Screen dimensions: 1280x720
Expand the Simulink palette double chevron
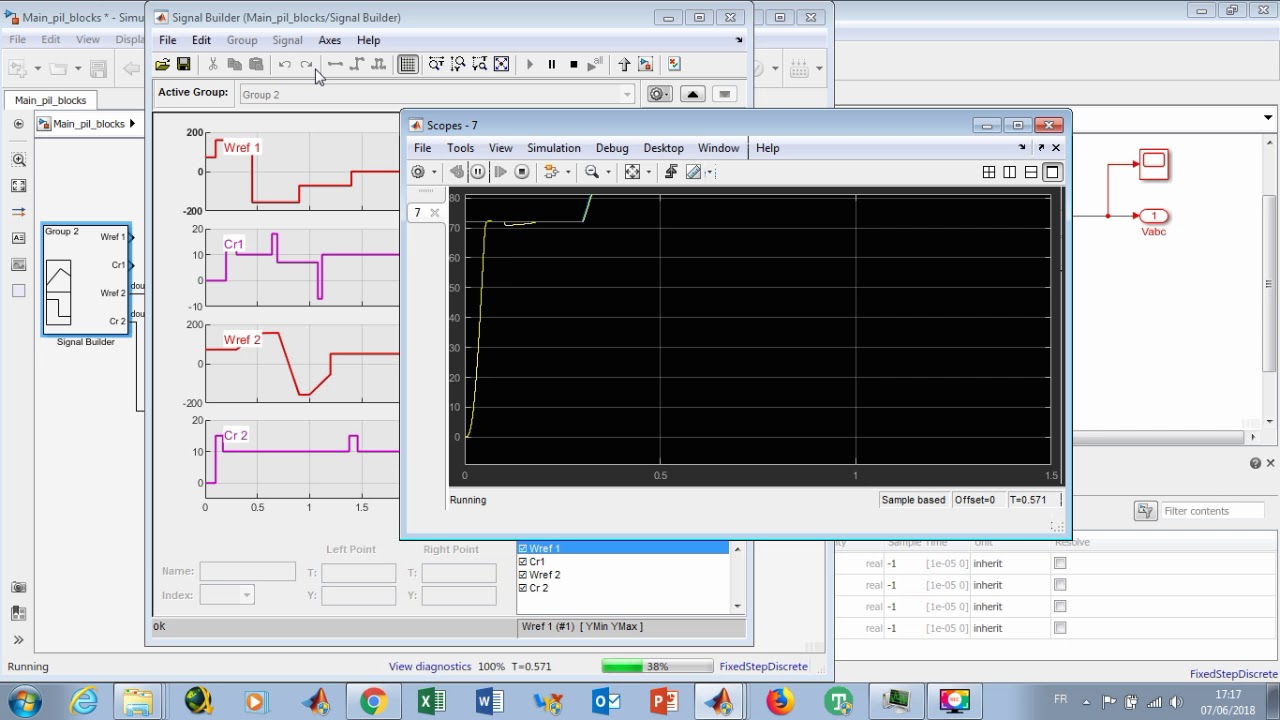[x=18, y=640]
